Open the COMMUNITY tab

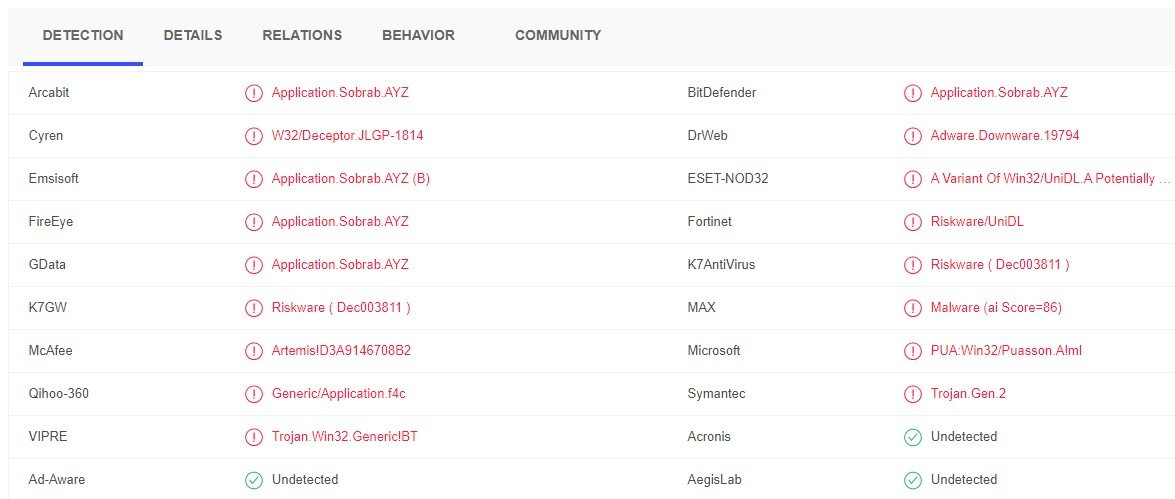point(558,35)
